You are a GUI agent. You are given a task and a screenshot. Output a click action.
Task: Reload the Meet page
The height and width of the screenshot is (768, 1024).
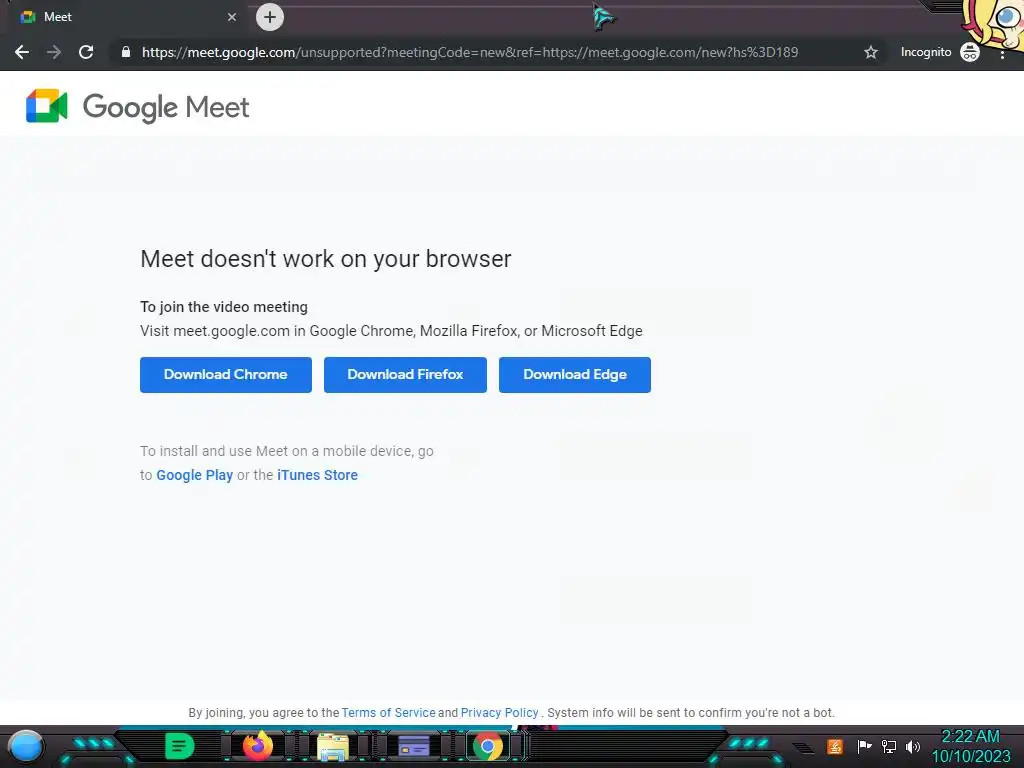(86, 52)
